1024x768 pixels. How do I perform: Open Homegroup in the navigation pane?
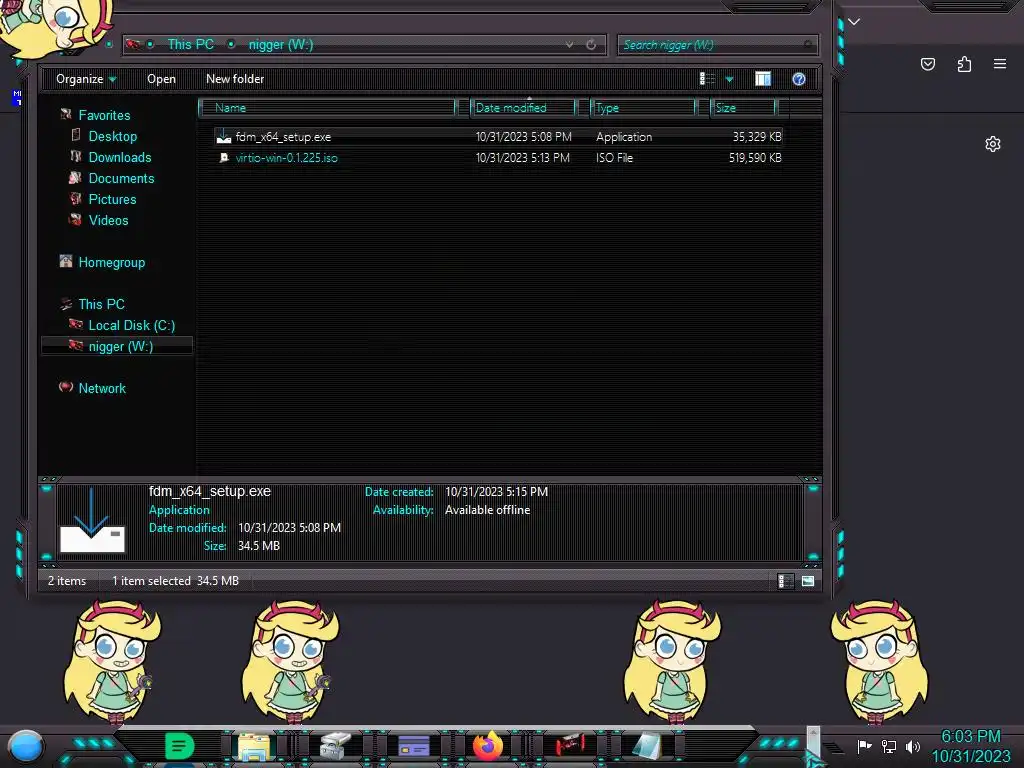coord(112,263)
